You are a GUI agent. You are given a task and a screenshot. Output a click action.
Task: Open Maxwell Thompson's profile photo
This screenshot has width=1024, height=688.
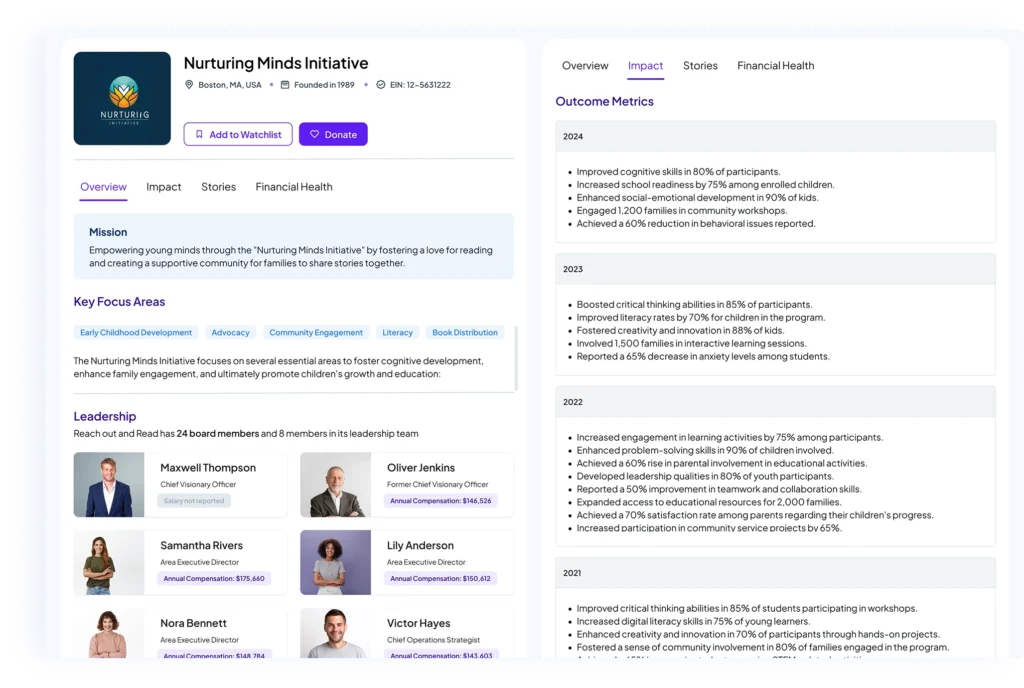tap(109, 485)
